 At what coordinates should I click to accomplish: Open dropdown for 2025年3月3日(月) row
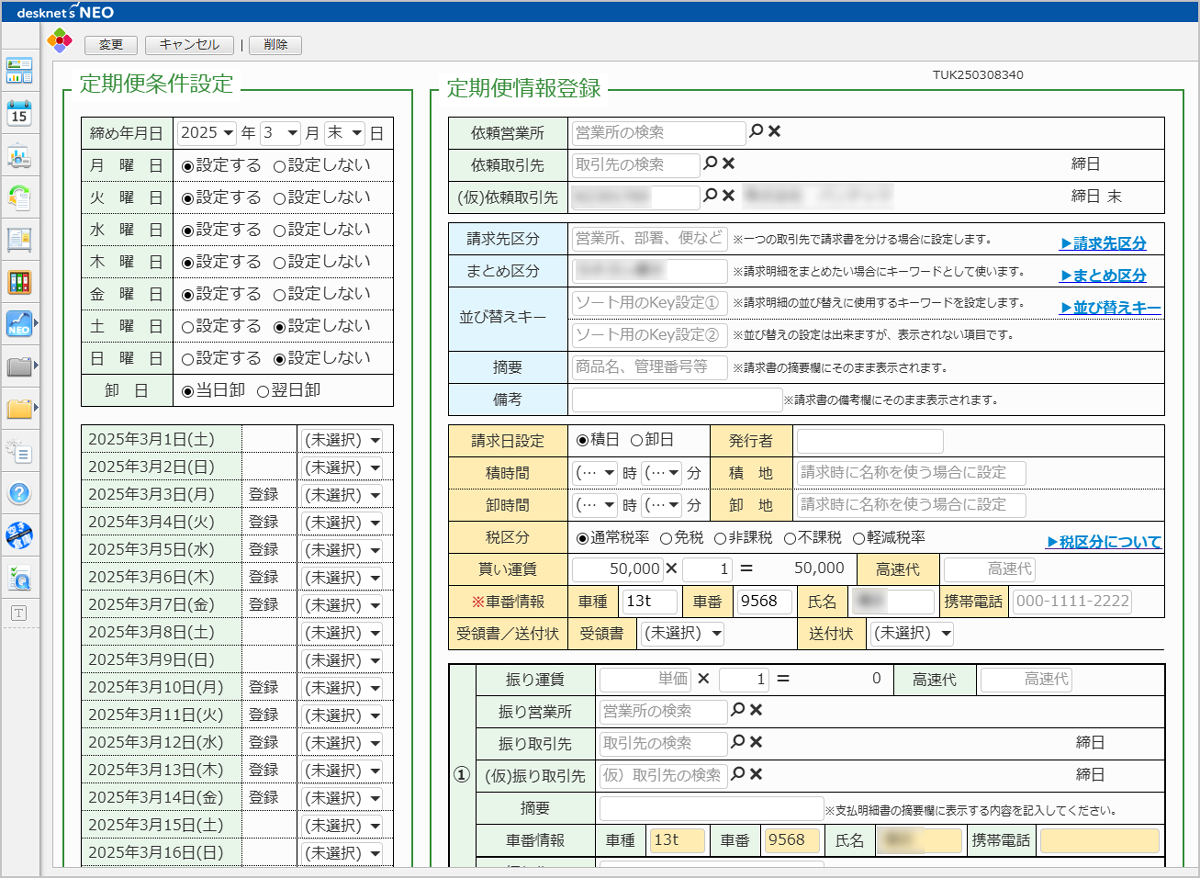click(342, 494)
